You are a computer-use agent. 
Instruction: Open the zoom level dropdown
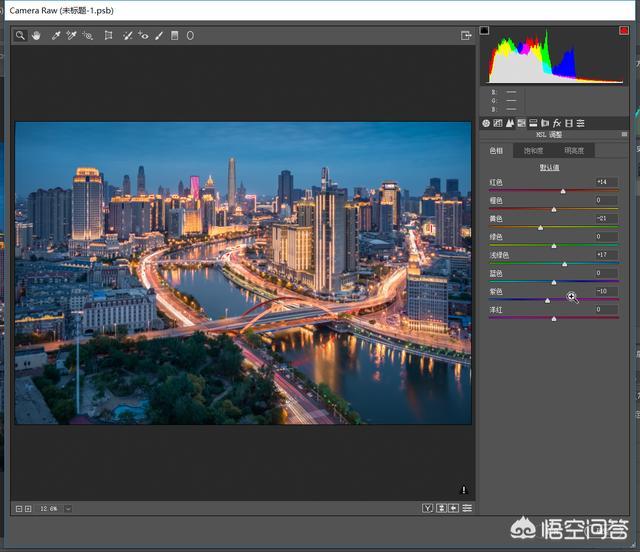click(68, 509)
